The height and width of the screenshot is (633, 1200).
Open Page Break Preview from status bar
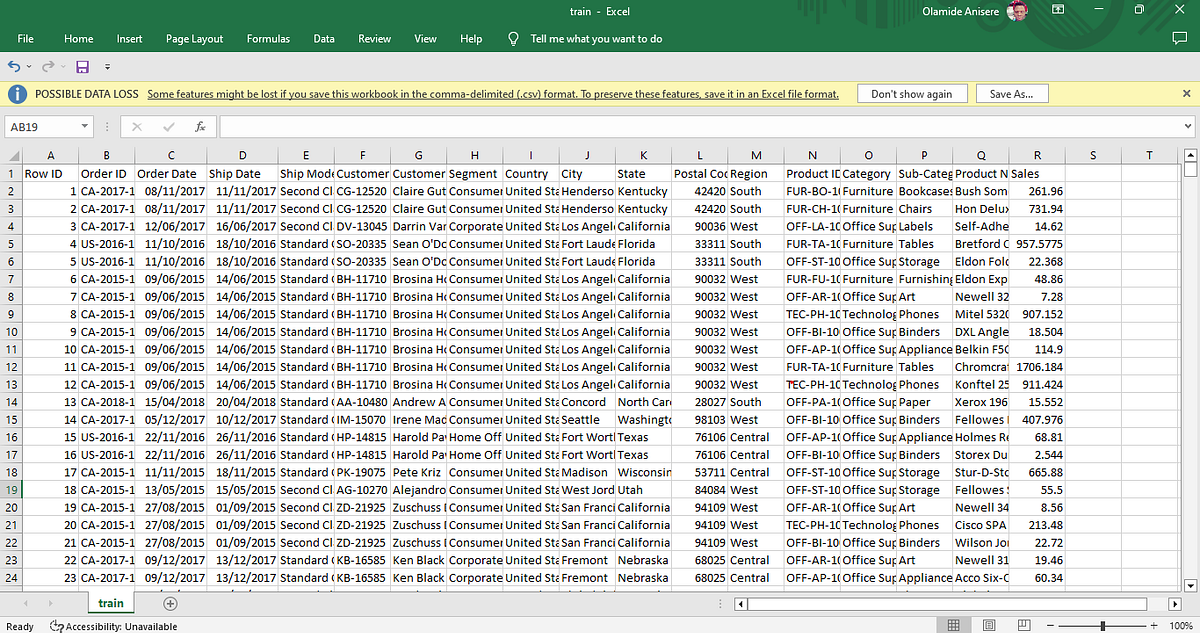coord(1024,625)
